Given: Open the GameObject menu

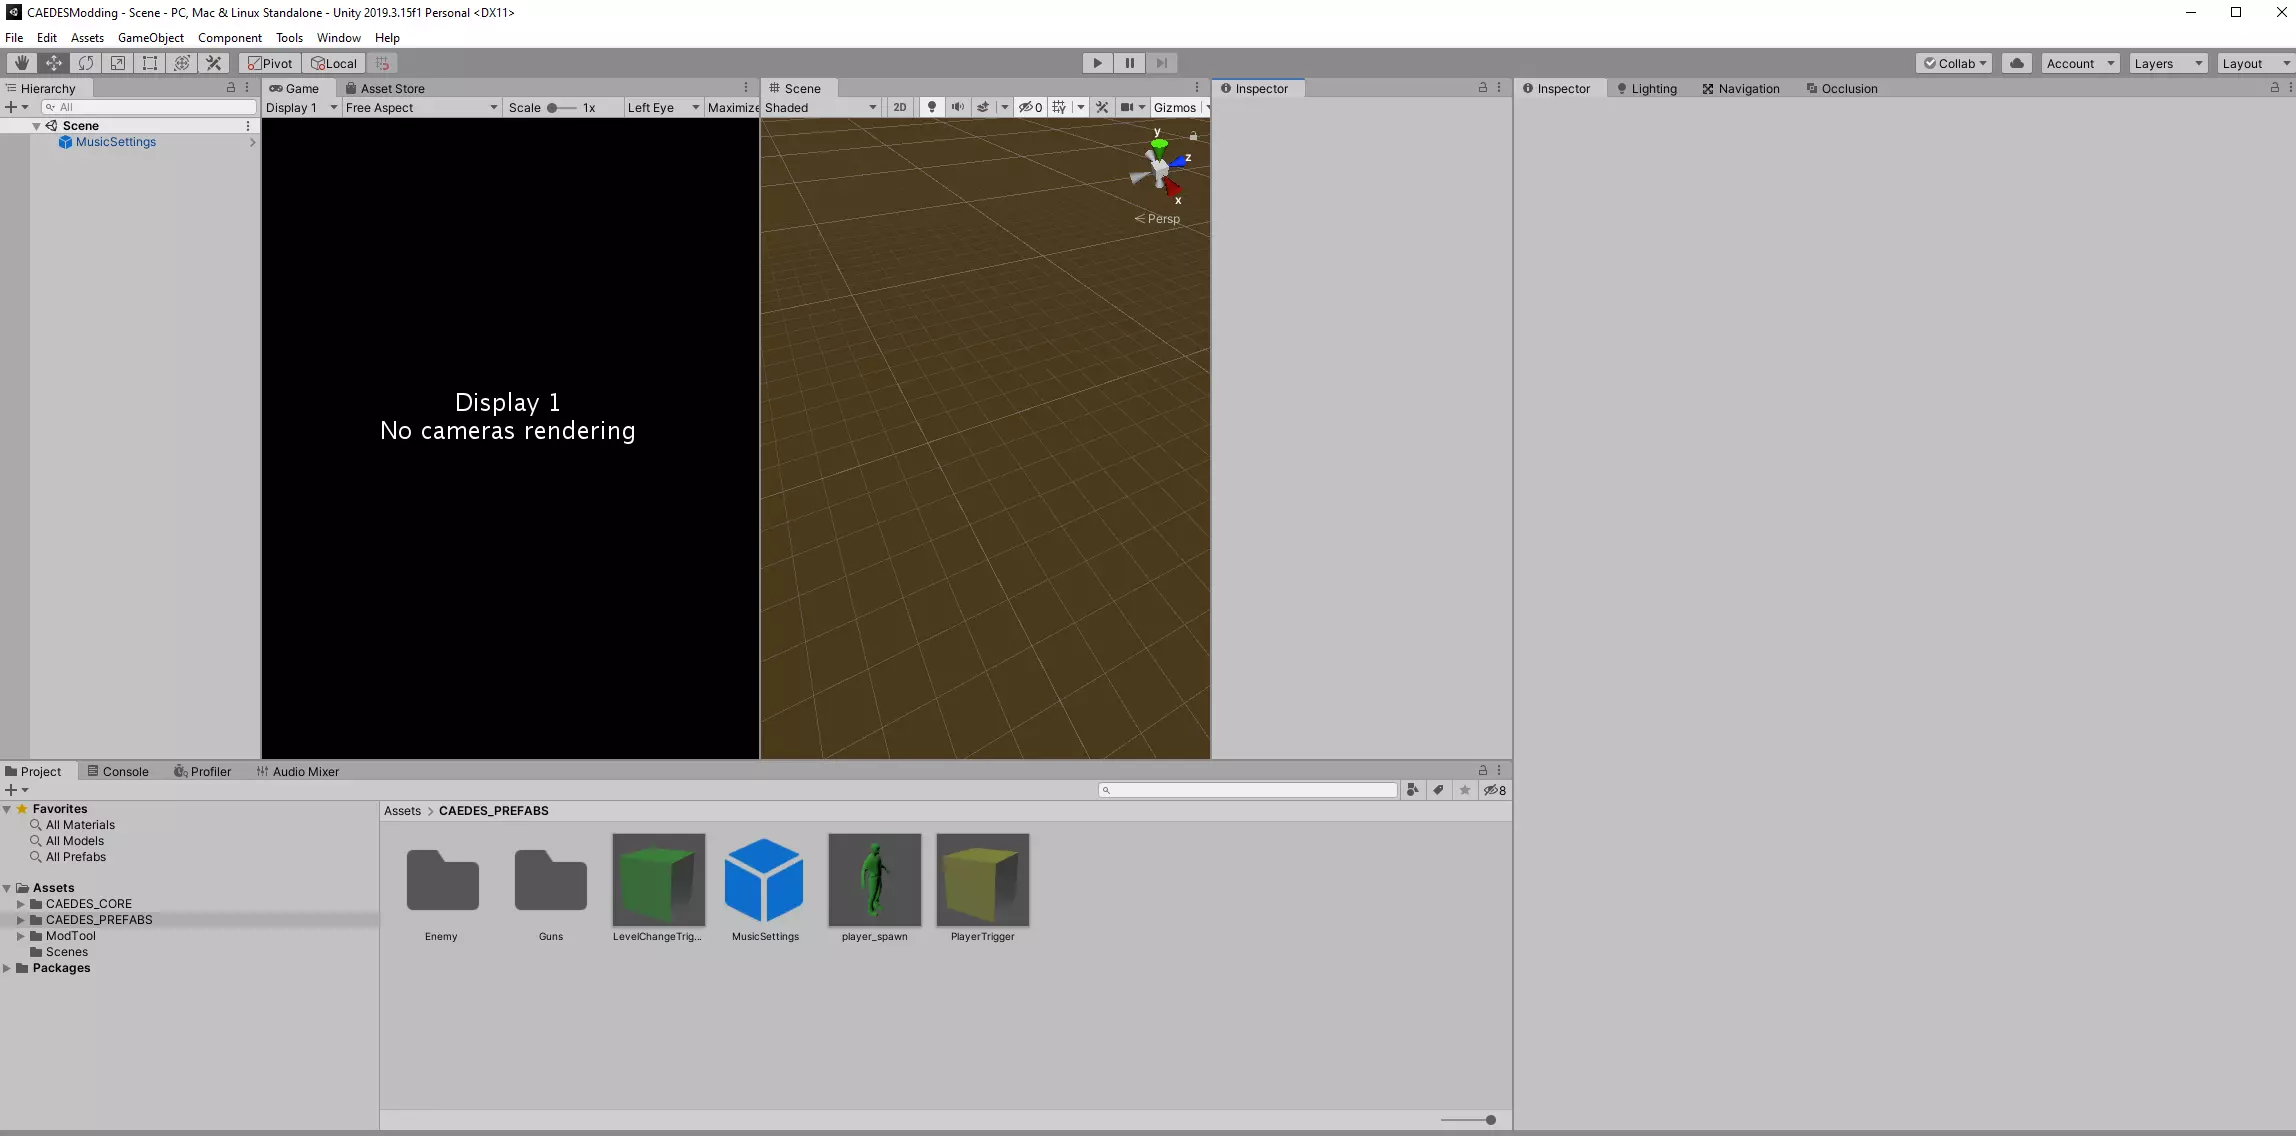Looking at the screenshot, I should click(x=150, y=38).
